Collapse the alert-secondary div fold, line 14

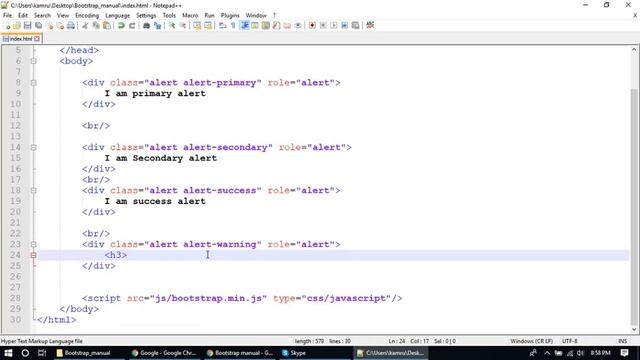click(x=33, y=147)
